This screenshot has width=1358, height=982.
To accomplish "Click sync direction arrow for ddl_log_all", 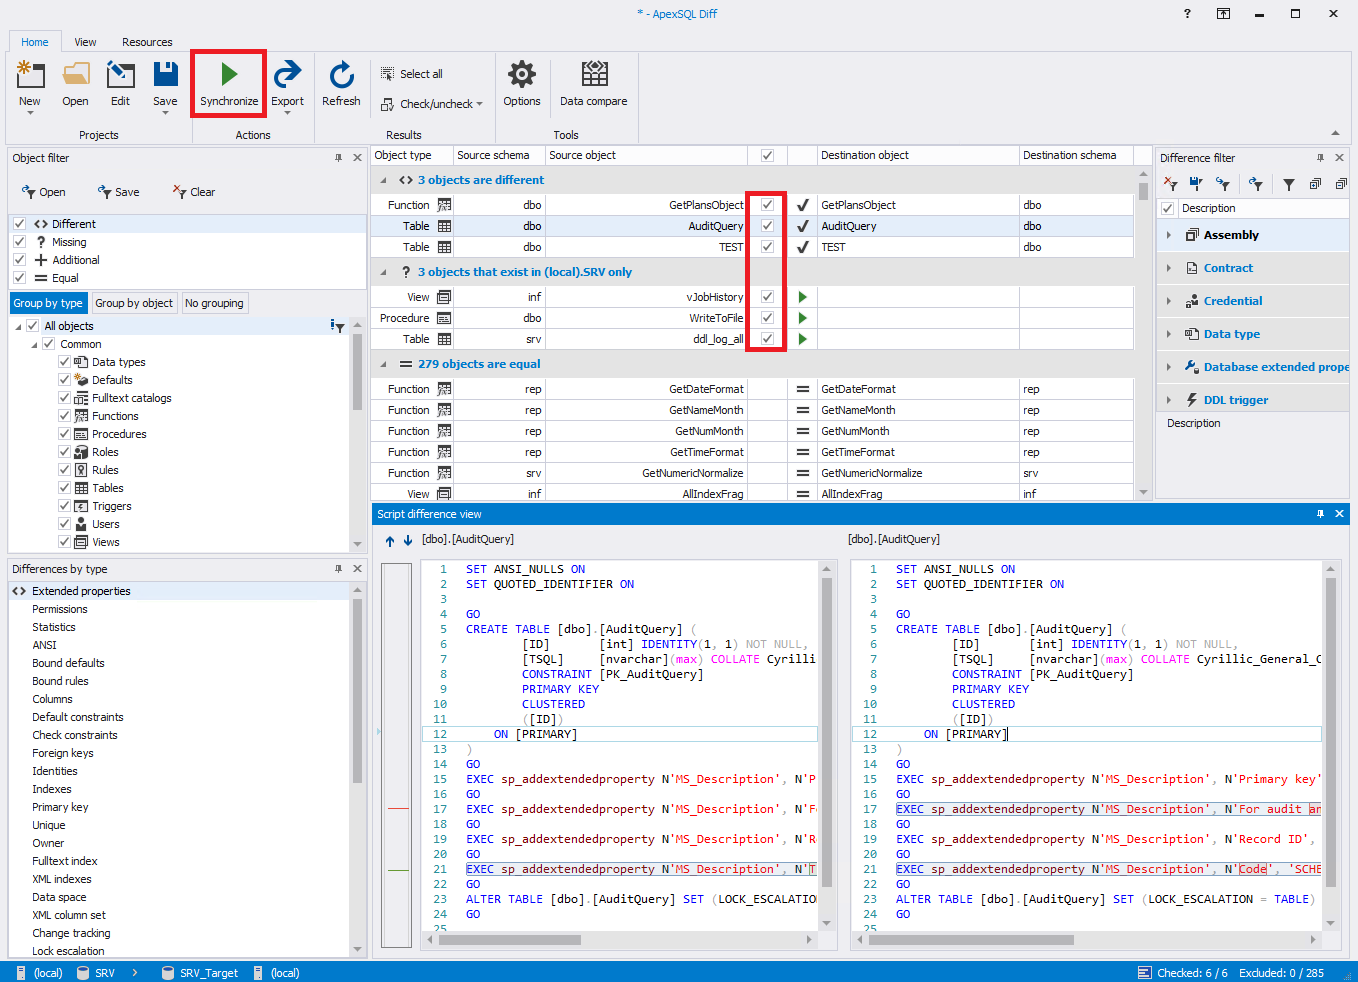I will pos(802,339).
